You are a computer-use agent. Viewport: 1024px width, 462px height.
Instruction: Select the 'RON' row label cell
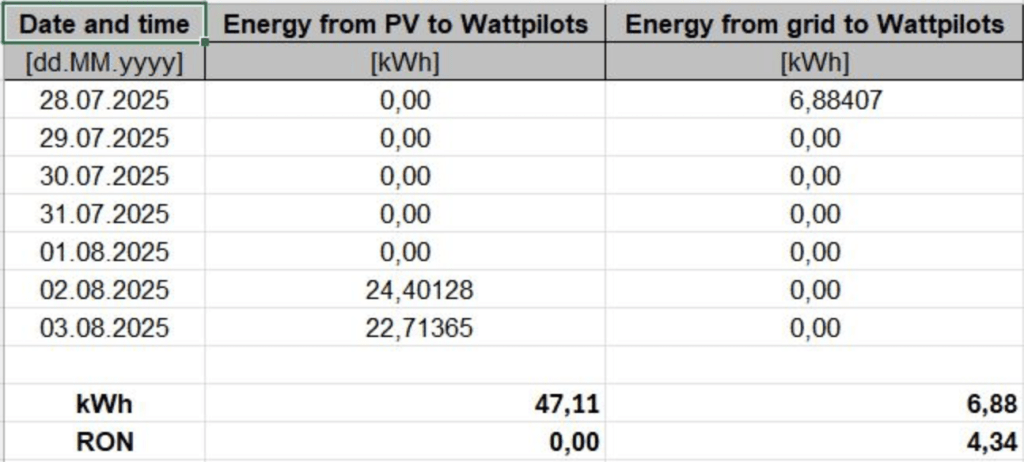[104, 441]
